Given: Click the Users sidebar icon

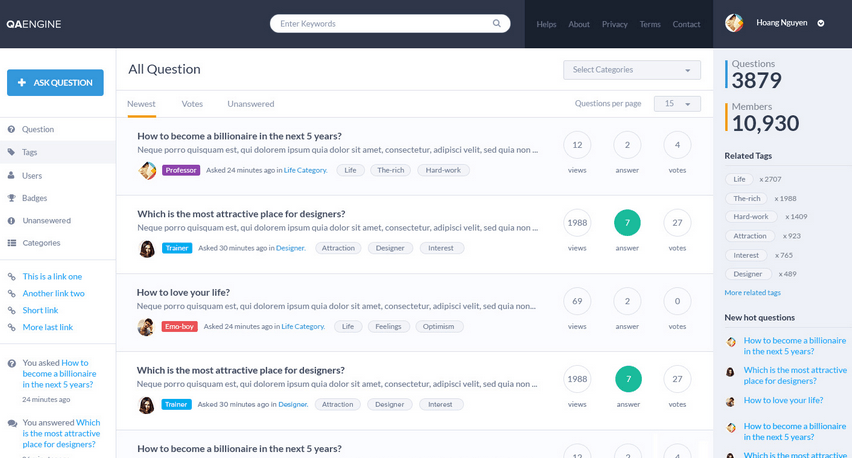Looking at the screenshot, I should [11, 175].
